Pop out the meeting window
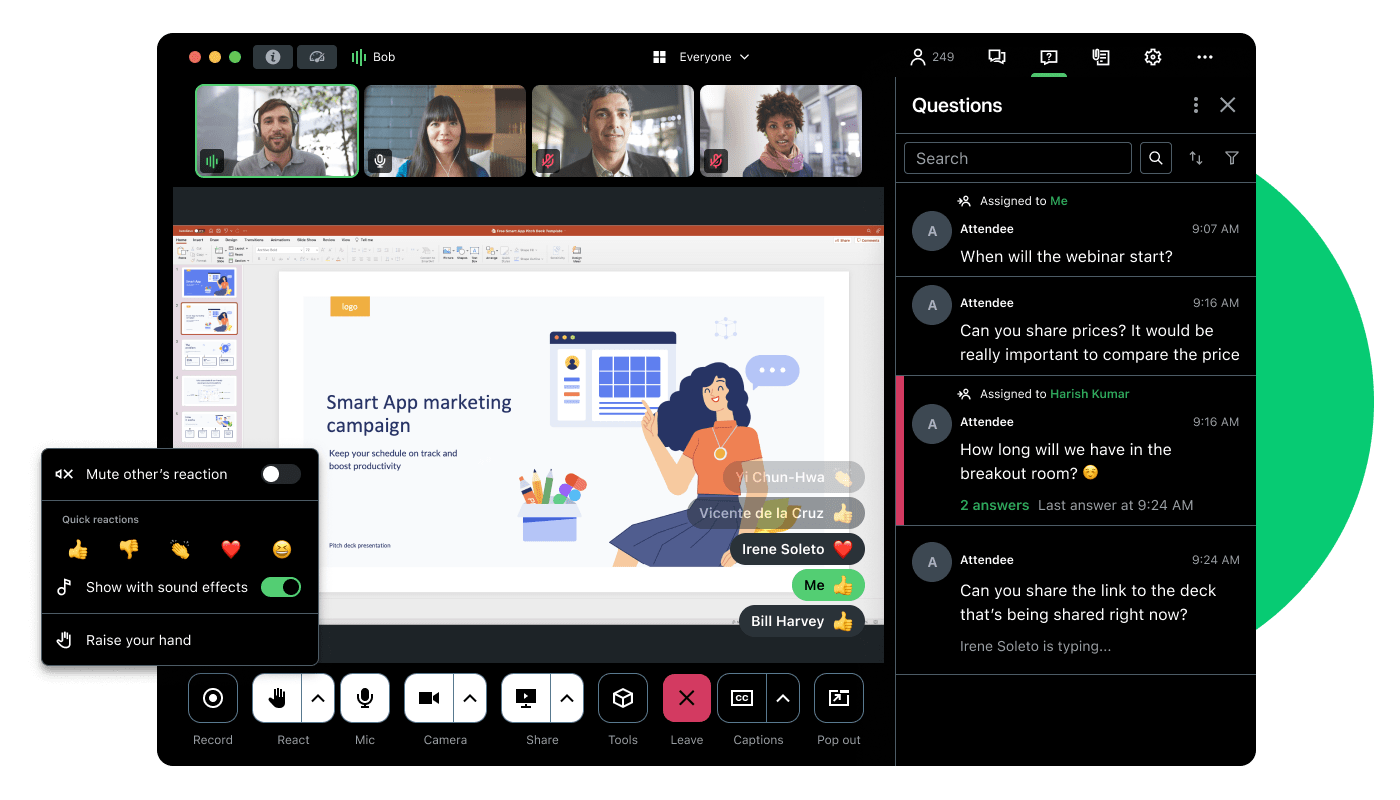 click(838, 698)
